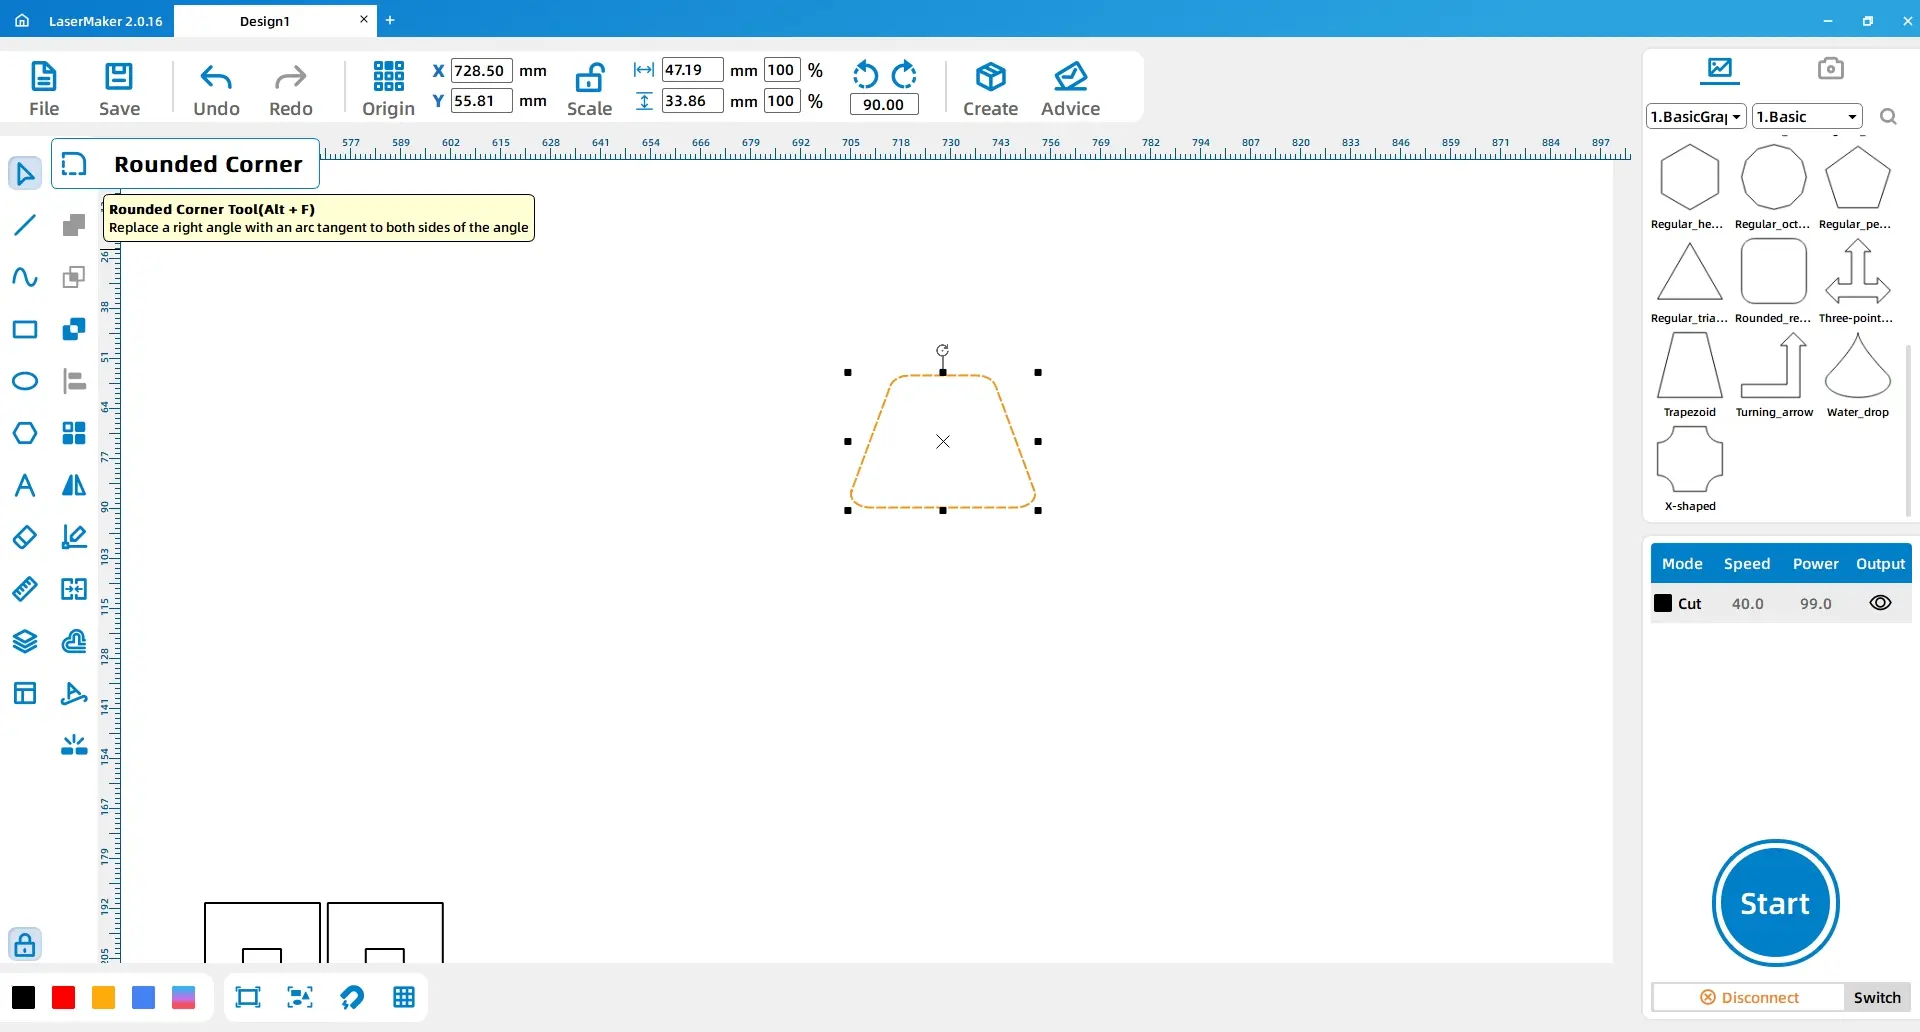
Task: Click the difference shapes icon
Action: (x=74, y=277)
